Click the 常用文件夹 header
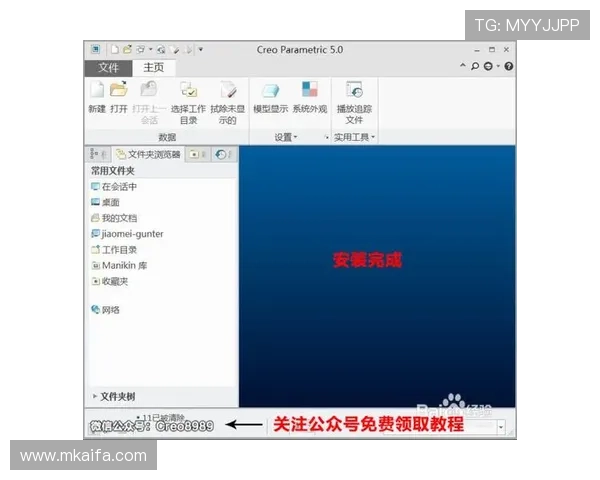 click(112, 171)
